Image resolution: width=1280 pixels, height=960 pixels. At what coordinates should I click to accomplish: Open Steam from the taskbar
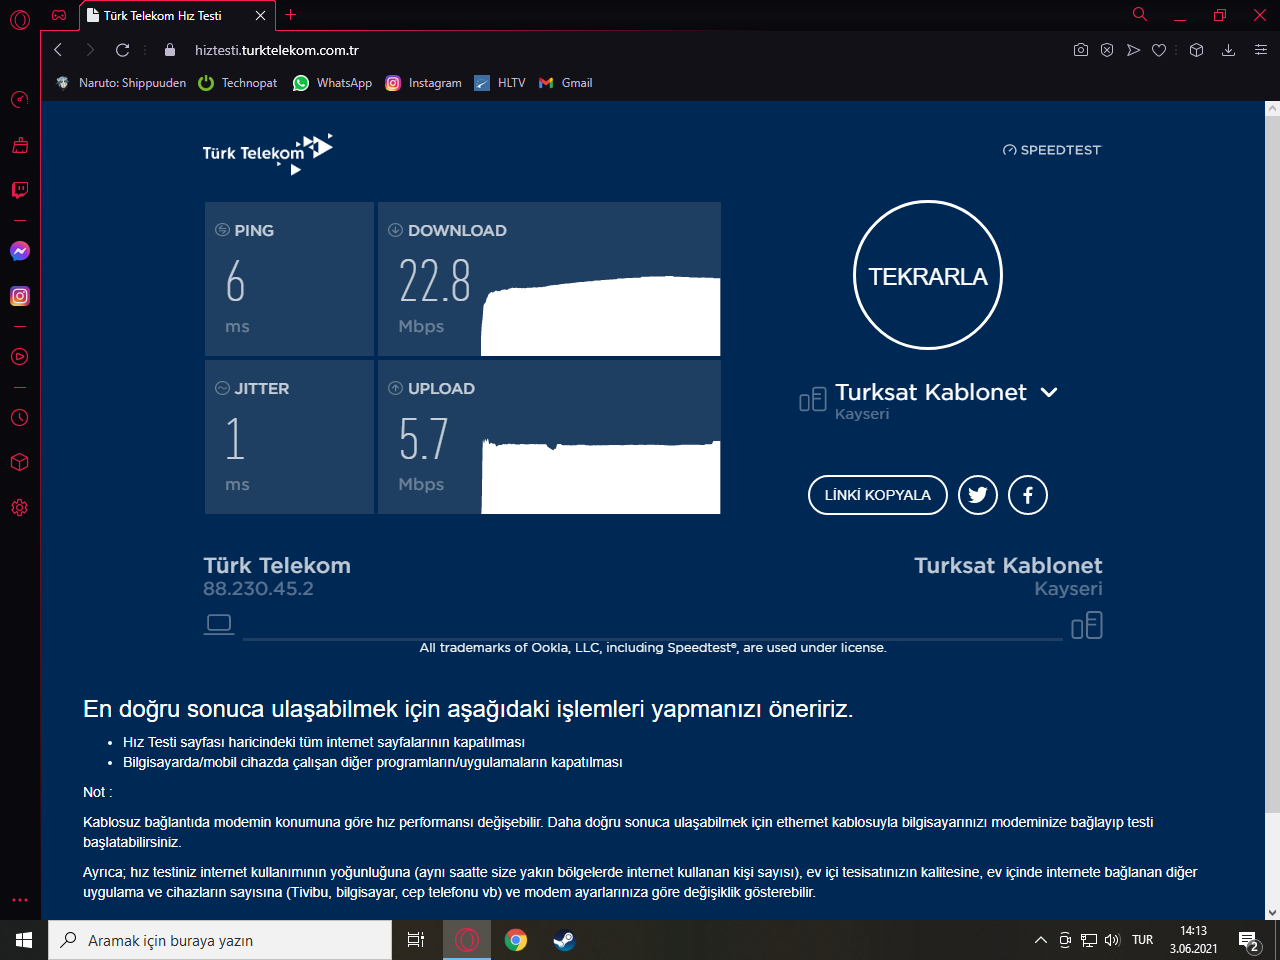[564, 940]
